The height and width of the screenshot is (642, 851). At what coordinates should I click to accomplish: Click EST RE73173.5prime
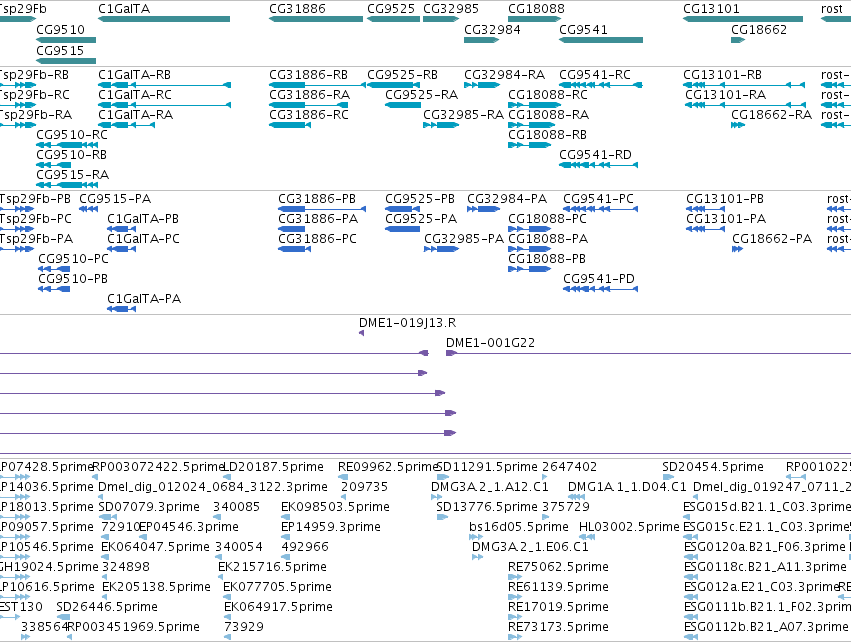558,627
